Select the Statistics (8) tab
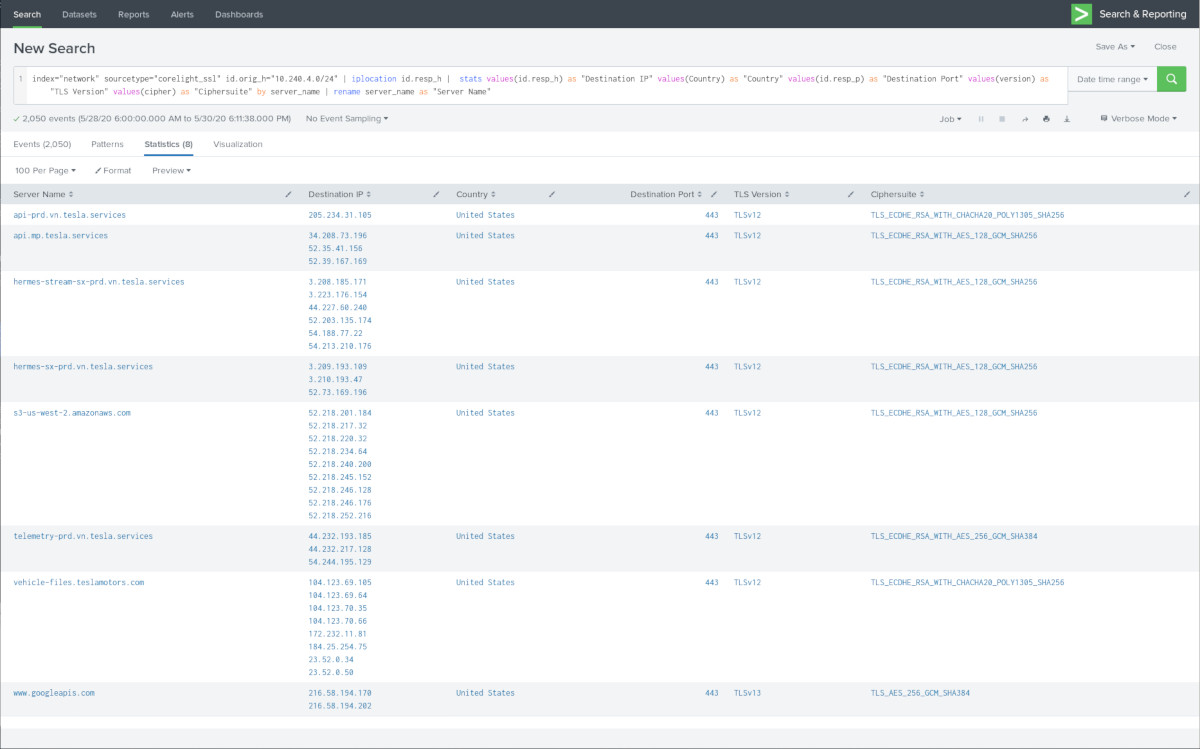Image resolution: width=1200 pixels, height=749 pixels. coord(168,145)
